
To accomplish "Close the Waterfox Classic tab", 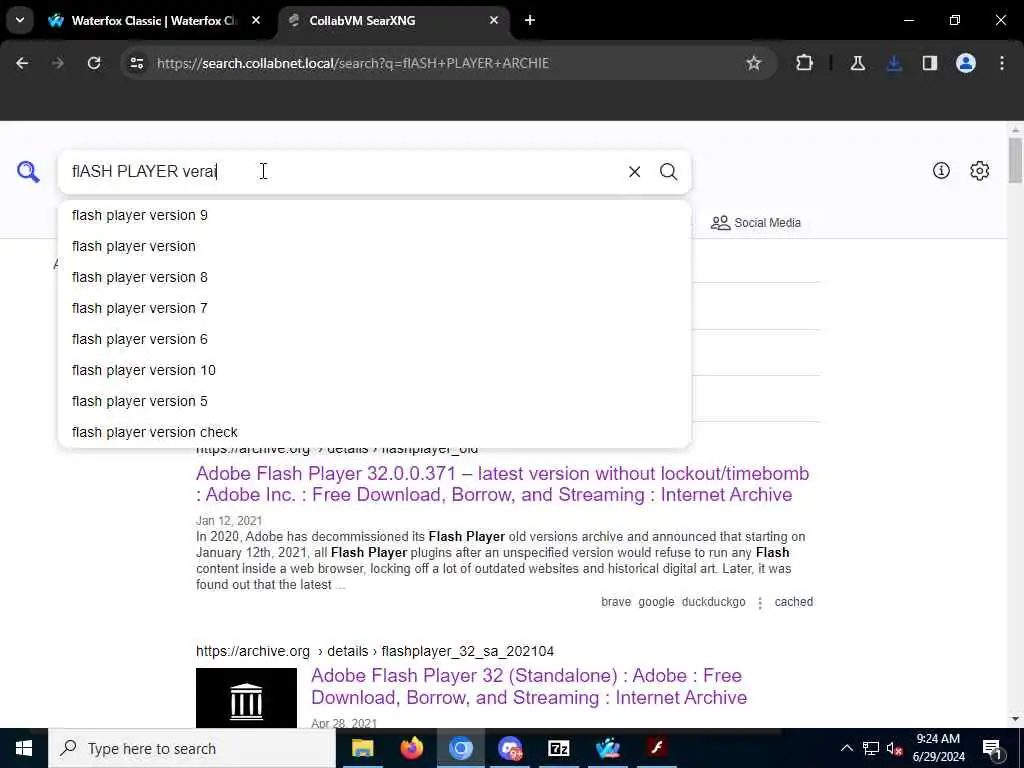I will [x=256, y=20].
